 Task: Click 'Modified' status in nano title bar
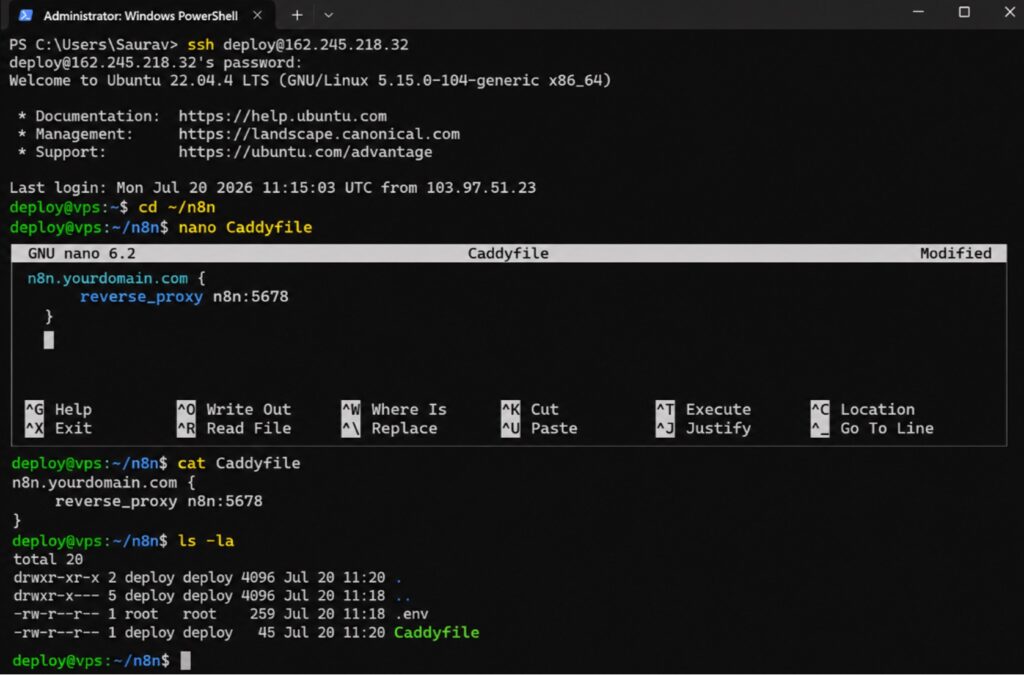pyautogui.click(x=955, y=253)
